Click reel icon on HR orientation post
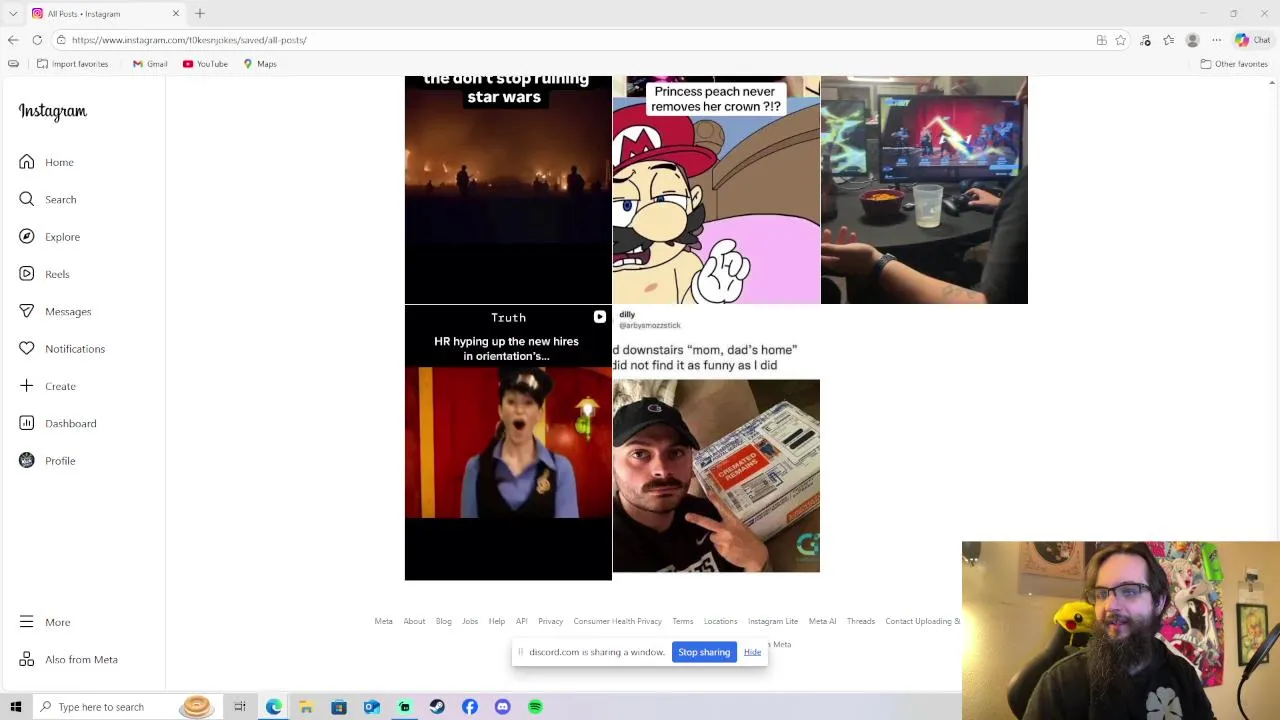 [599, 317]
